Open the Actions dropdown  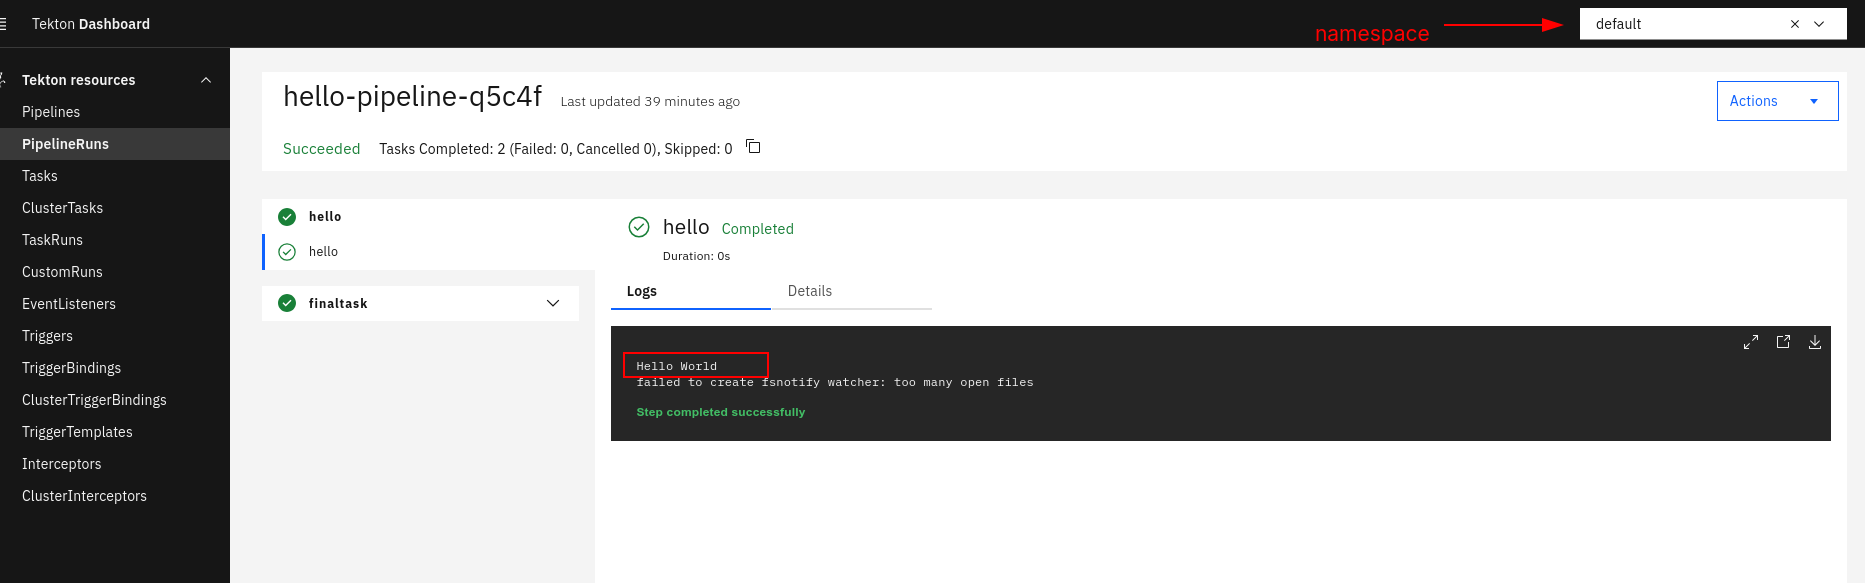click(x=1776, y=101)
